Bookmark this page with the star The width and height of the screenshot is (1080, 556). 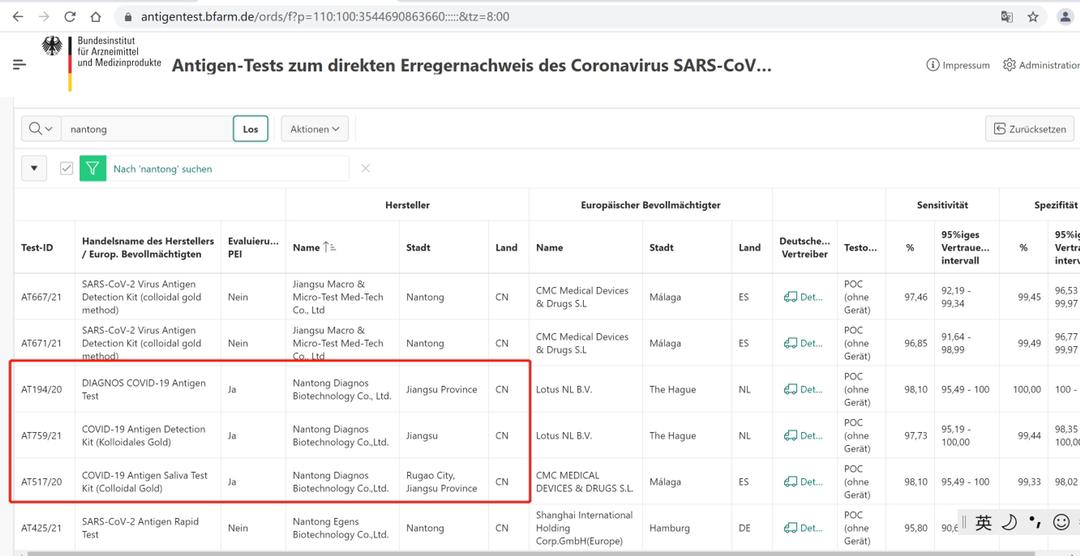pos(1033,17)
